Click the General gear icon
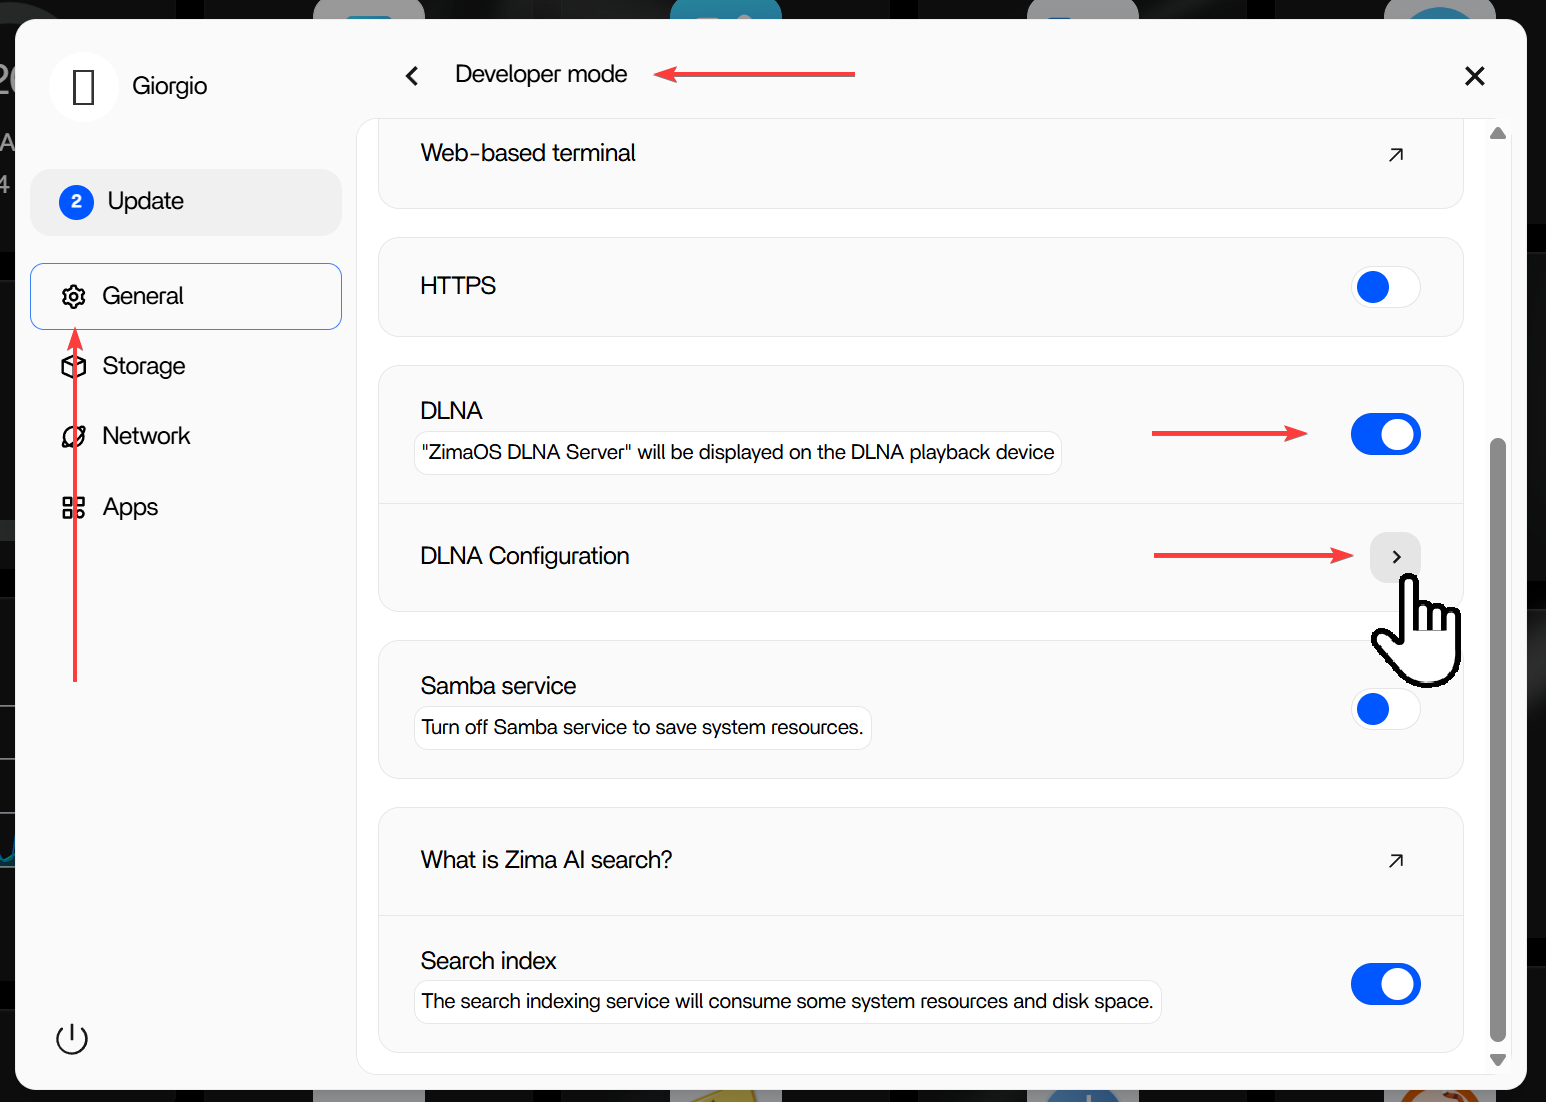The image size is (1546, 1102). pos(74,296)
